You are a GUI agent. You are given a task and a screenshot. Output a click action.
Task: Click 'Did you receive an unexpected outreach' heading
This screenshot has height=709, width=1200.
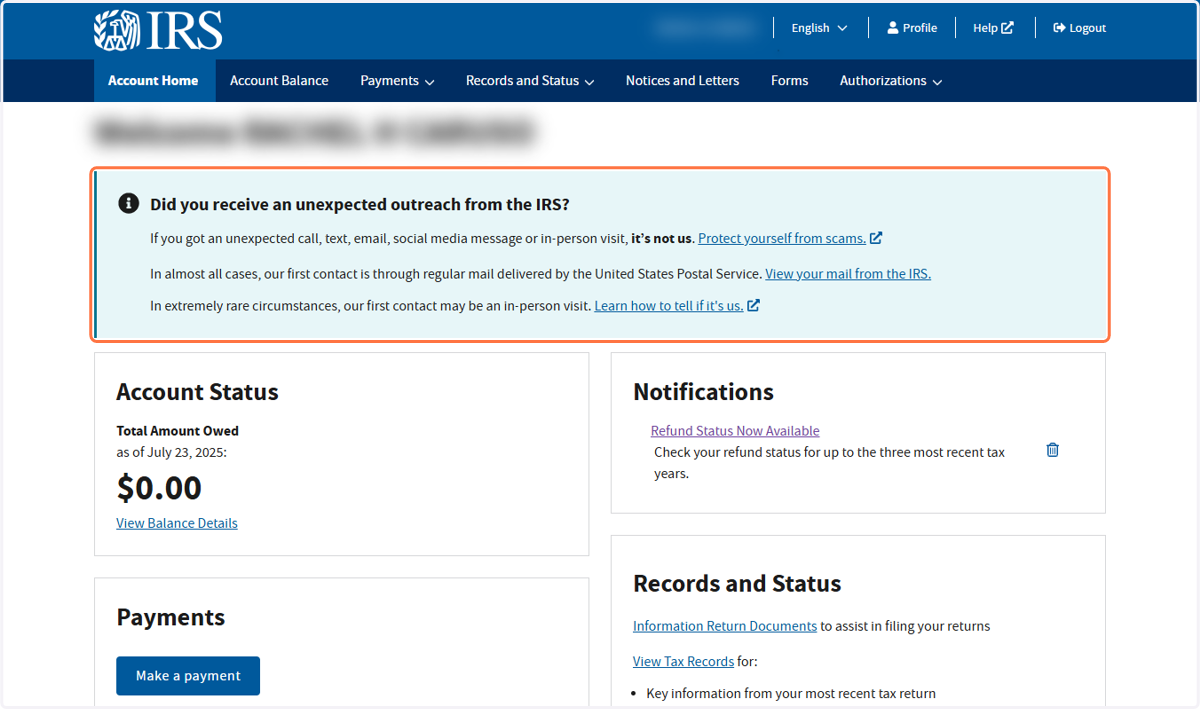[360, 204]
